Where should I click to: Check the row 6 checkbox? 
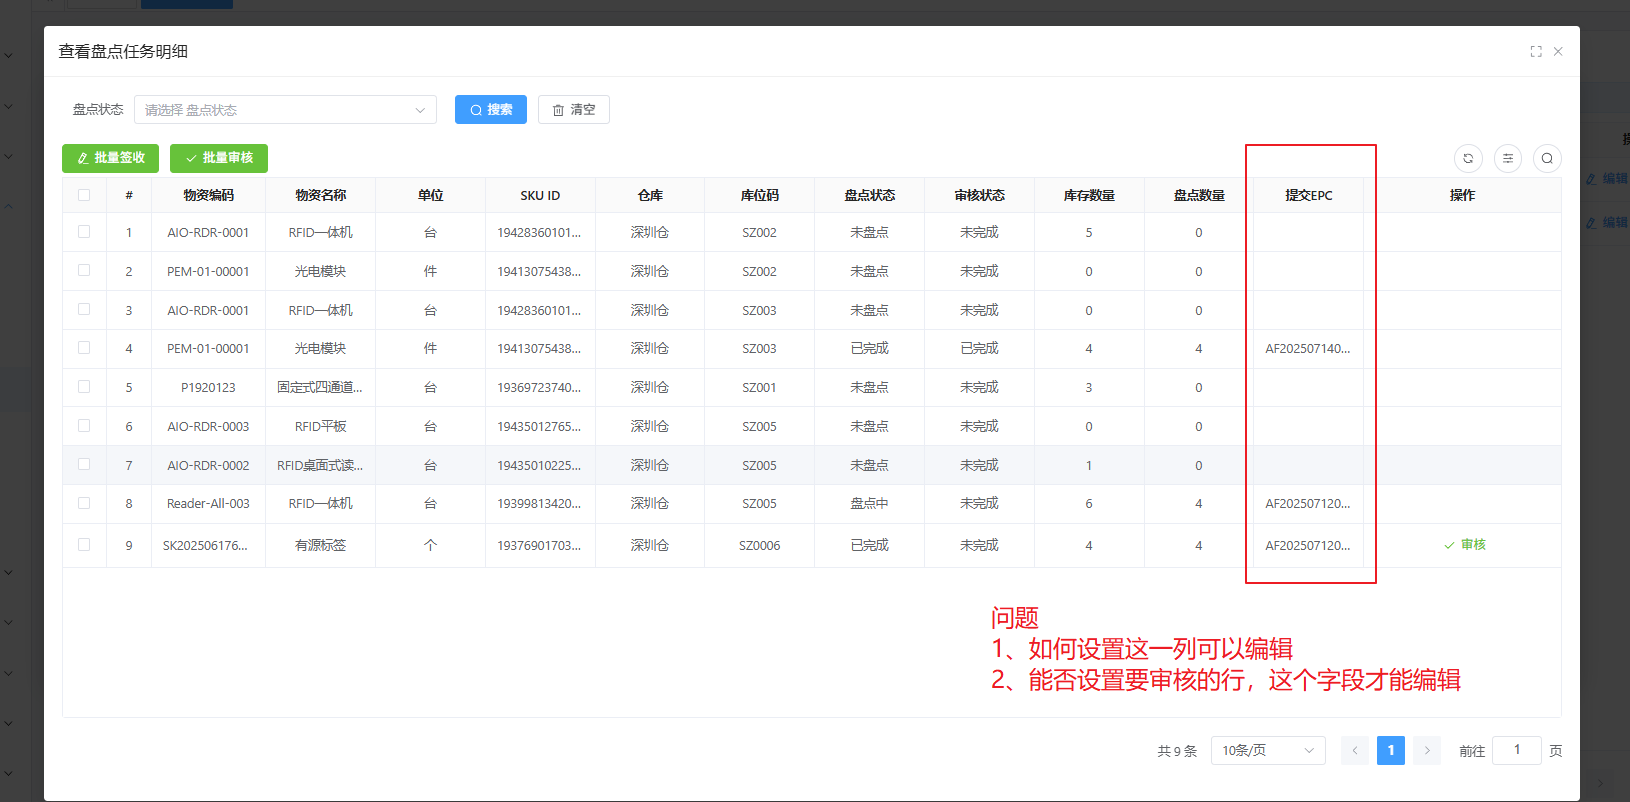click(x=84, y=426)
